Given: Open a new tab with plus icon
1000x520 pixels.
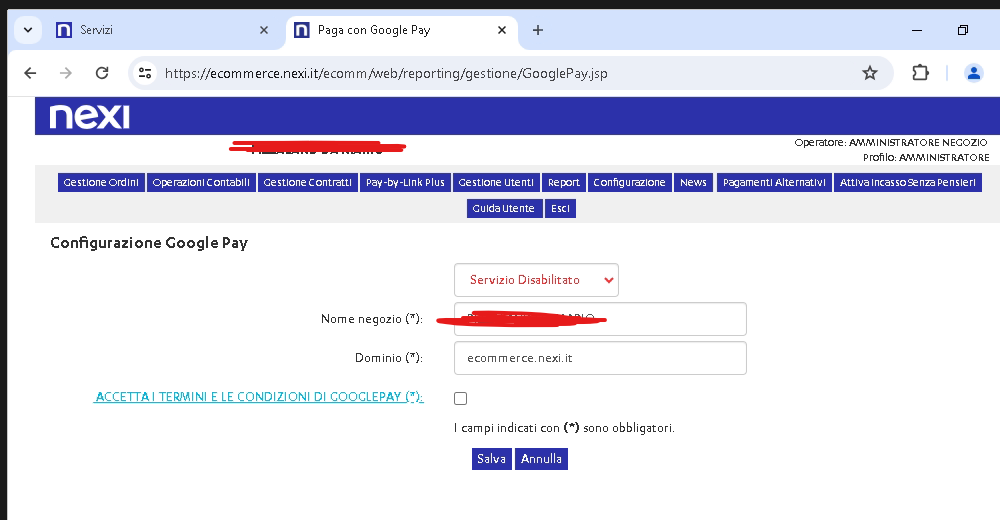Looking at the screenshot, I should pyautogui.click(x=538, y=30).
